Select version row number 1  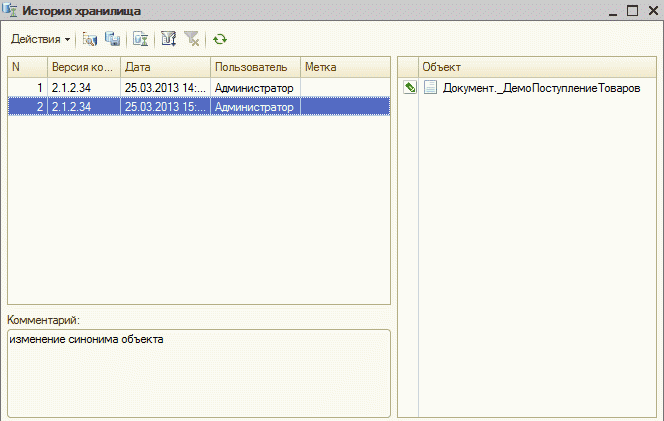pyautogui.click(x=170, y=88)
